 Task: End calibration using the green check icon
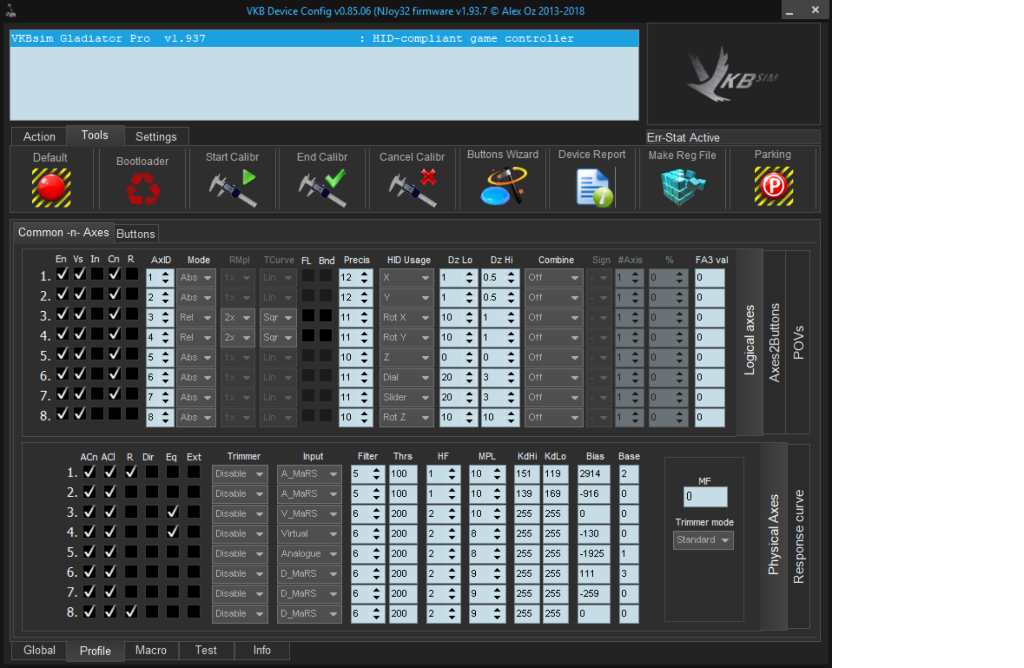click(323, 188)
